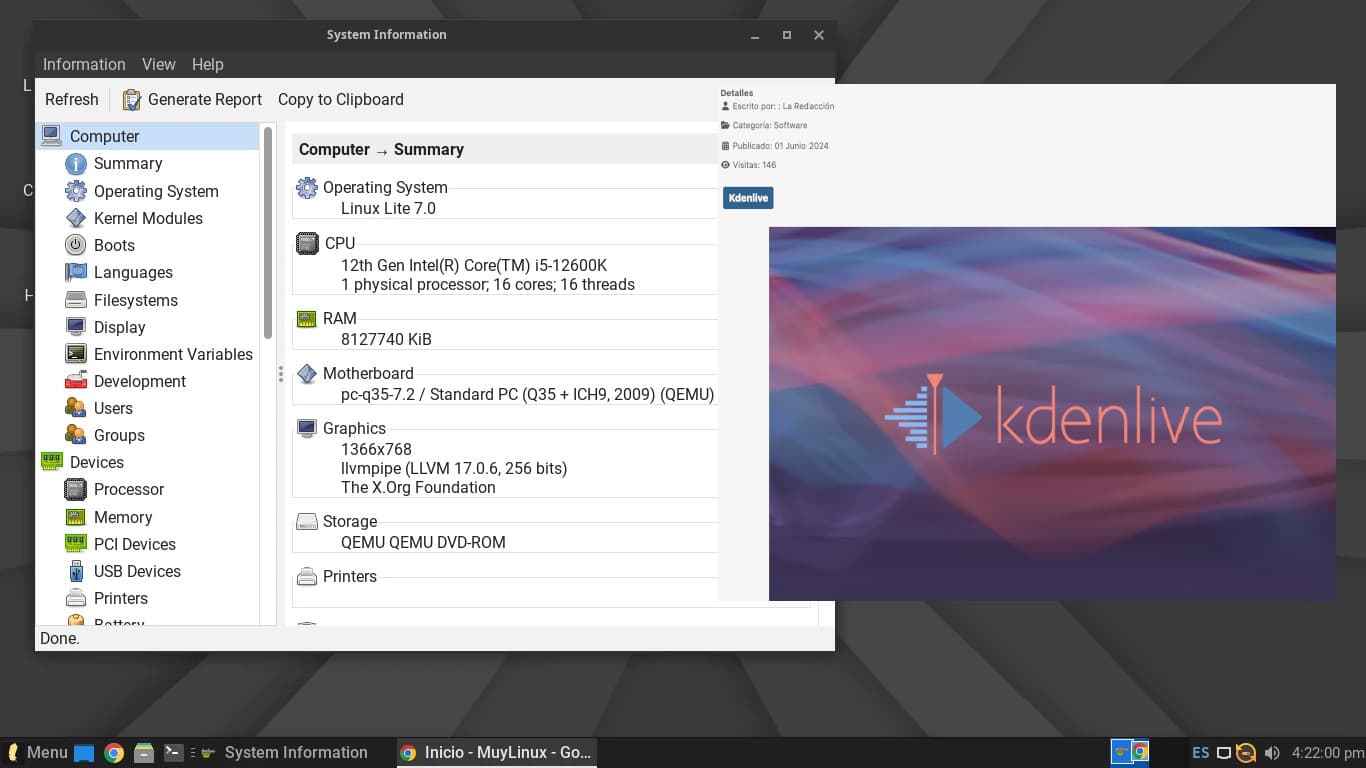Select Languages in the sidebar
The height and width of the screenshot is (768, 1366).
pyautogui.click(x=133, y=272)
